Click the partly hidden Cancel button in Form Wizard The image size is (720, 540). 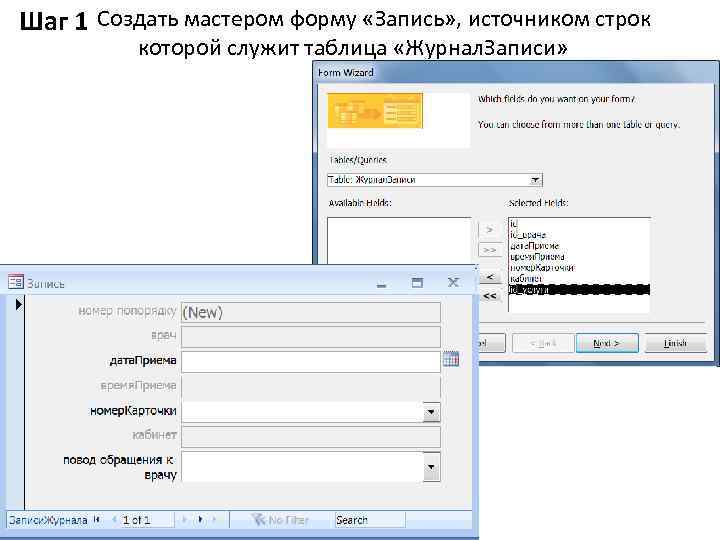click(x=491, y=343)
